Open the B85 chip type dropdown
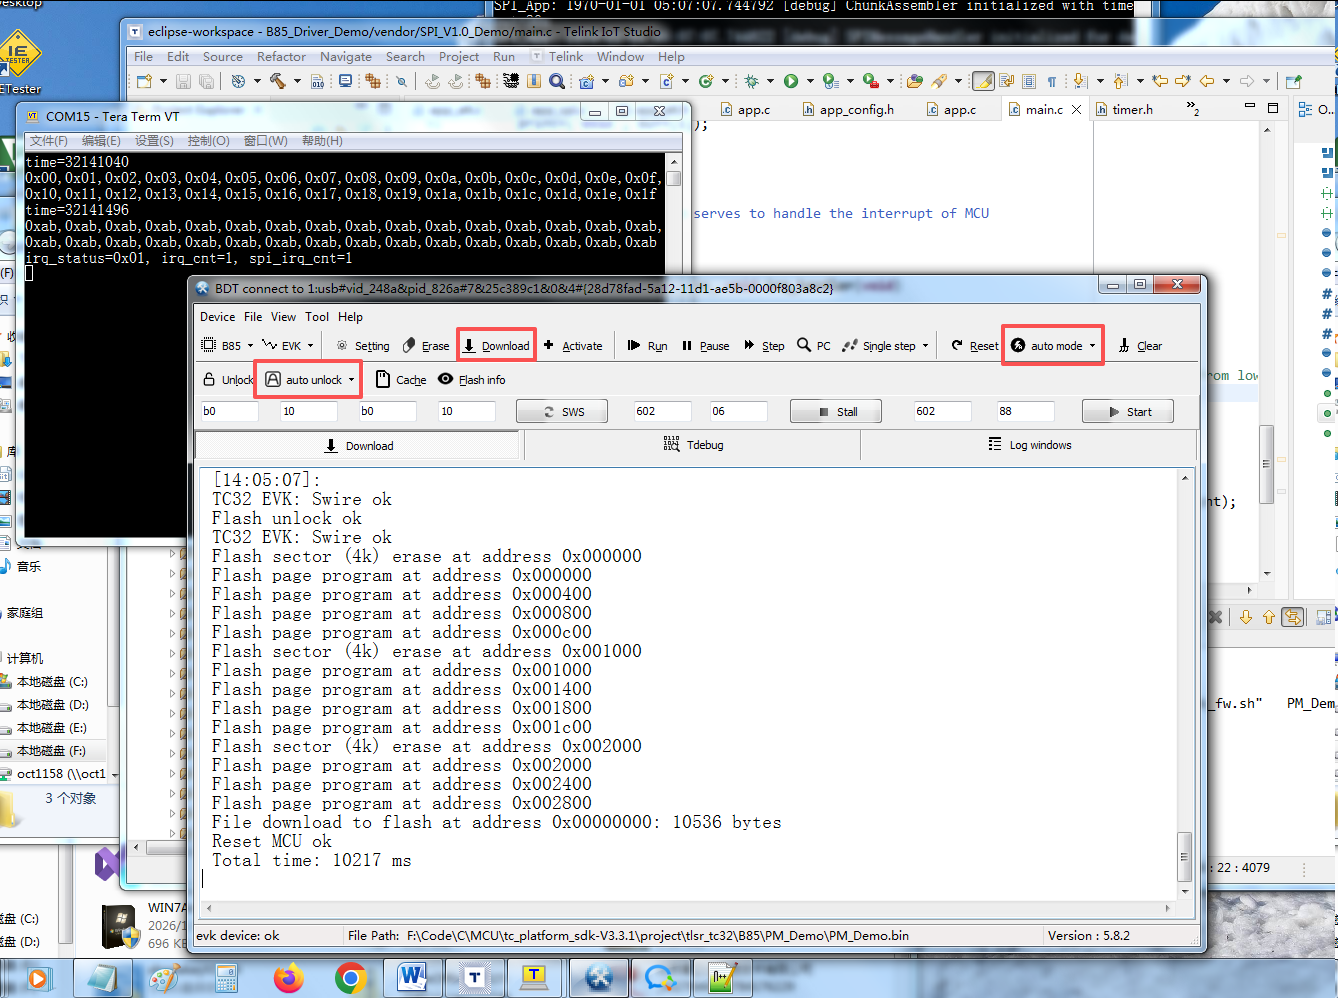1338x998 pixels. [x=250, y=346]
